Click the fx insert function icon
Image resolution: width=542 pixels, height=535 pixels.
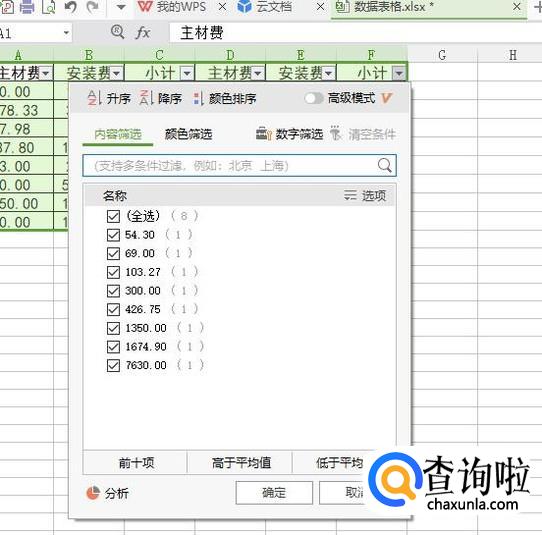143,33
